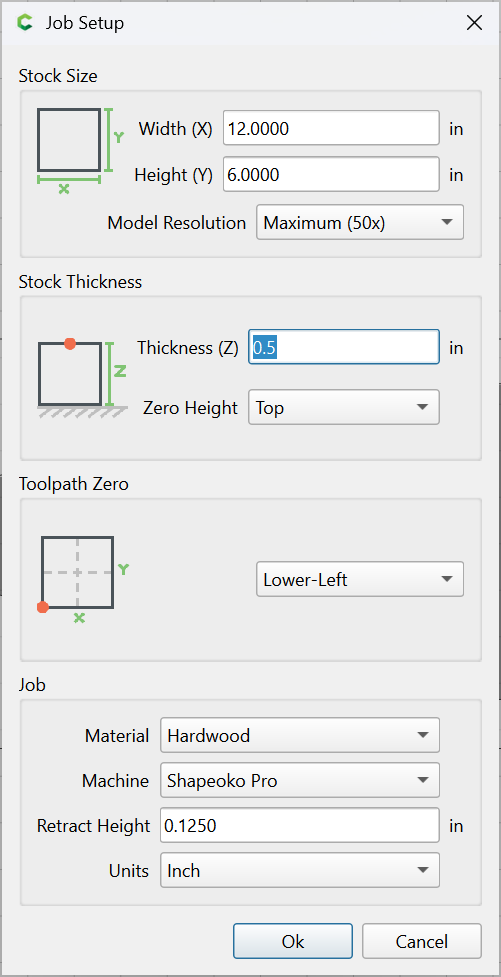Image resolution: width=501 pixels, height=977 pixels.
Task: Click the Retract Height input field
Action: click(300, 825)
